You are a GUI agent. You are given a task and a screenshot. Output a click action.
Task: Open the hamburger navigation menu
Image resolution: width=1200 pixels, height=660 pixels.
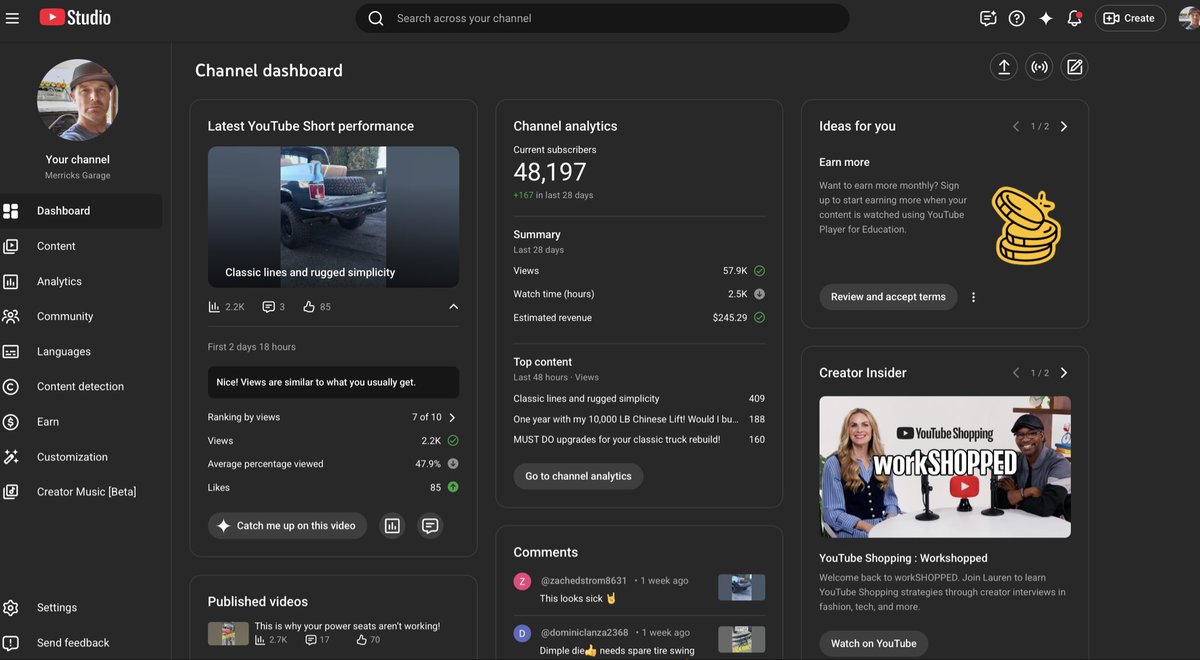tap(12, 18)
